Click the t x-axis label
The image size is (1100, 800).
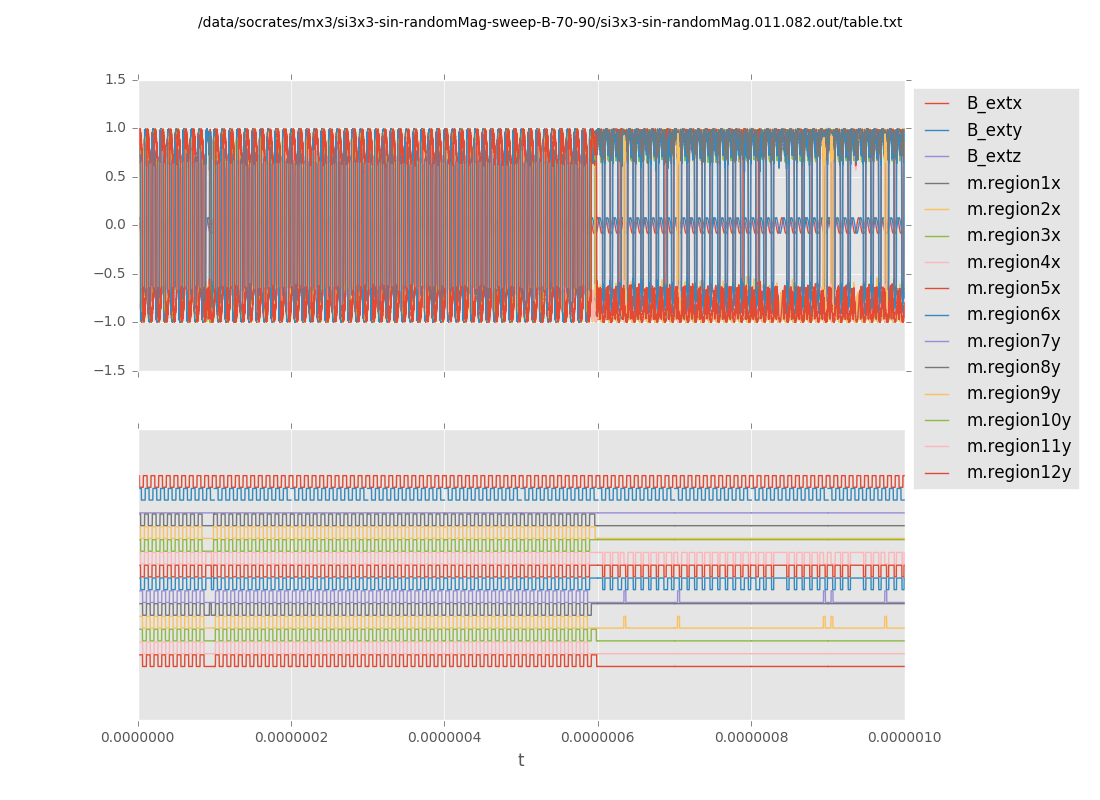(x=521, y=761)
